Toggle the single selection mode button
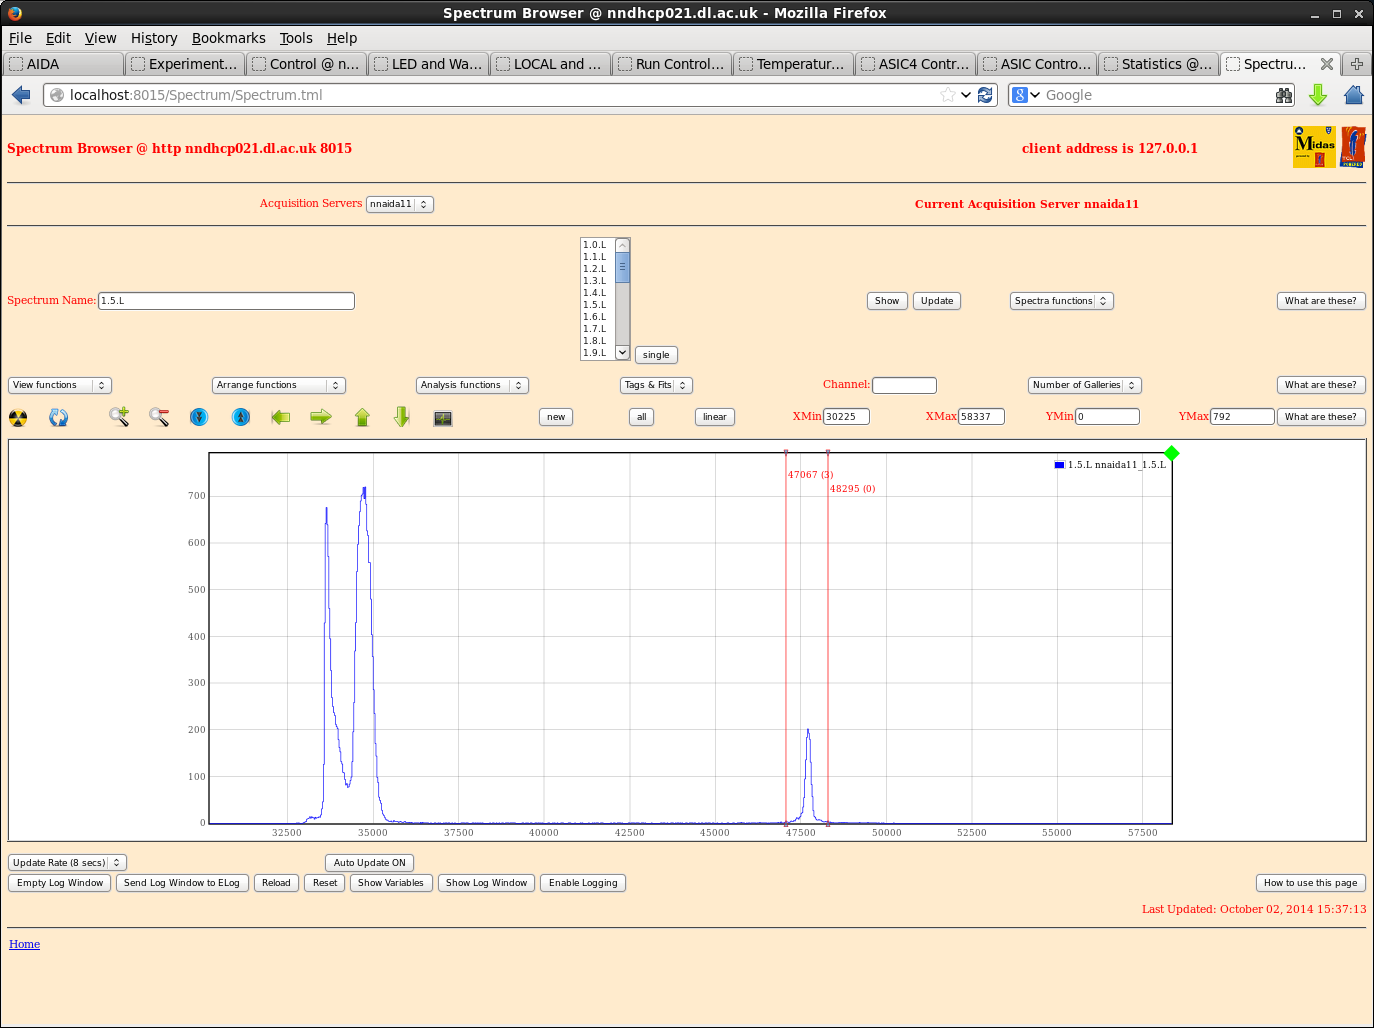This screenshot has width=1374, height=1028. pyautogui.click(x=656, y=355)
